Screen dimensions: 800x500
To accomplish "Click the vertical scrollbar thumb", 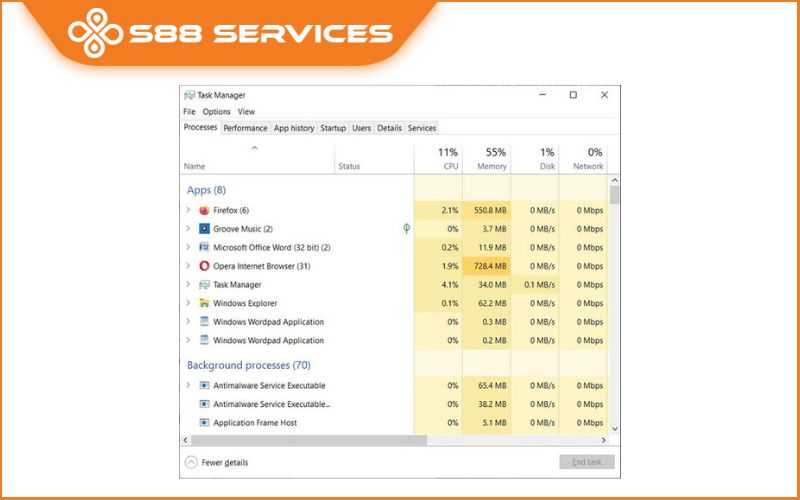I will (615, 195).
